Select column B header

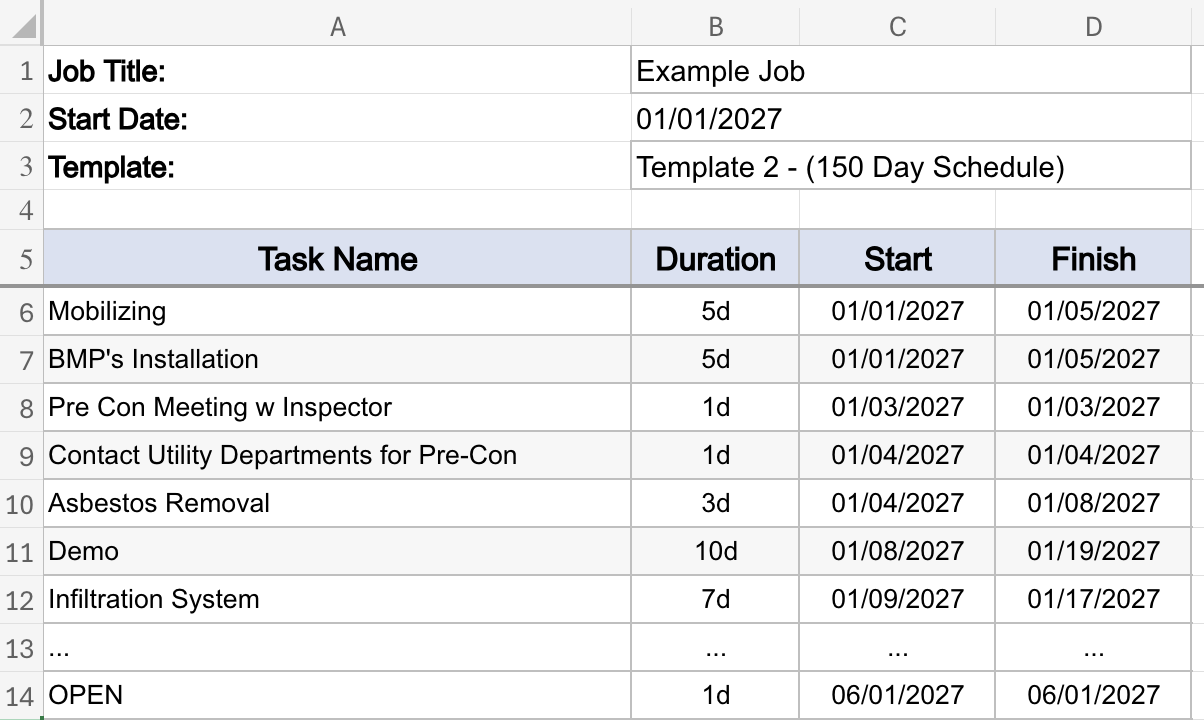(x=715, y=27)
